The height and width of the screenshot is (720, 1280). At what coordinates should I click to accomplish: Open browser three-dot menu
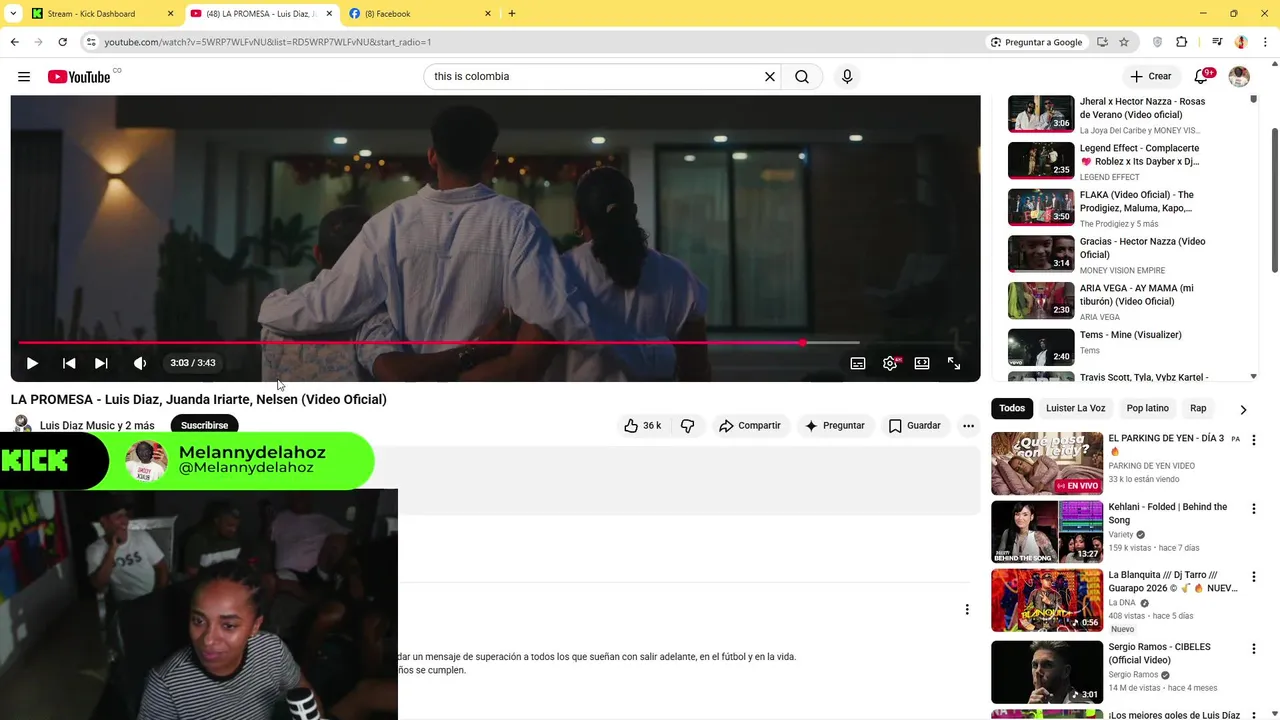[1265, 42]
